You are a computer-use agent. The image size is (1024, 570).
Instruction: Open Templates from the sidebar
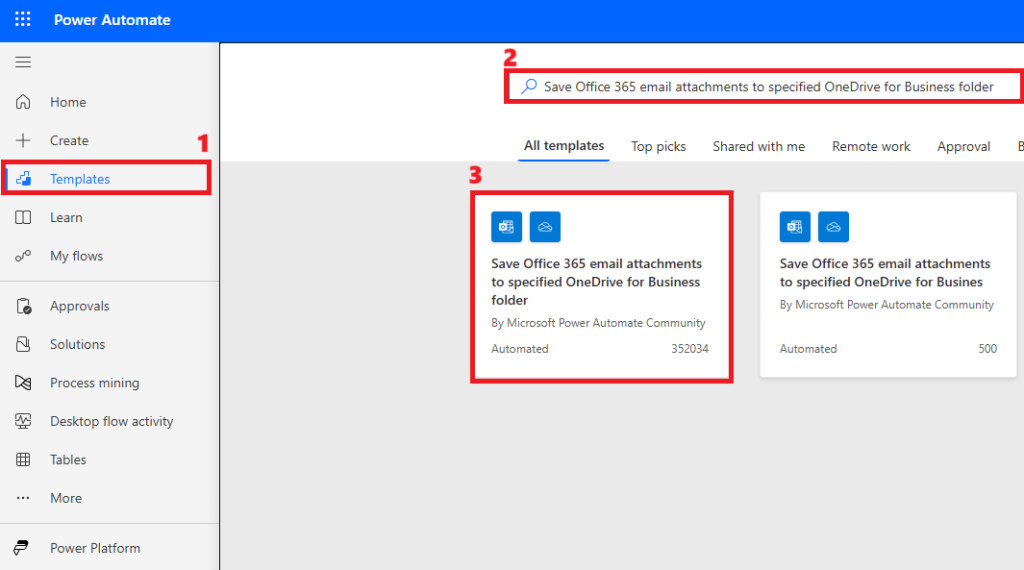pos(80,179)
